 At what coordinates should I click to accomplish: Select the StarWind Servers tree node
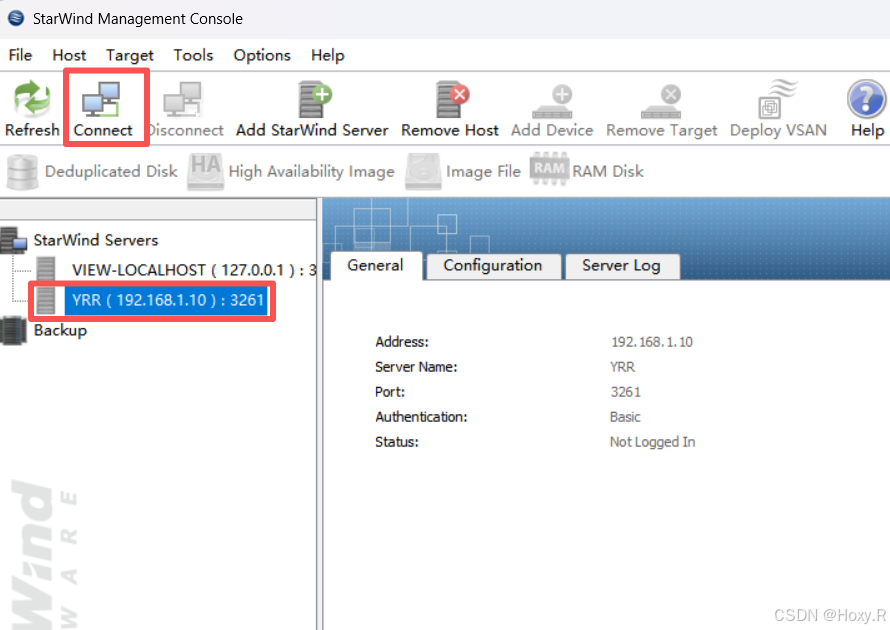[95, 240]
